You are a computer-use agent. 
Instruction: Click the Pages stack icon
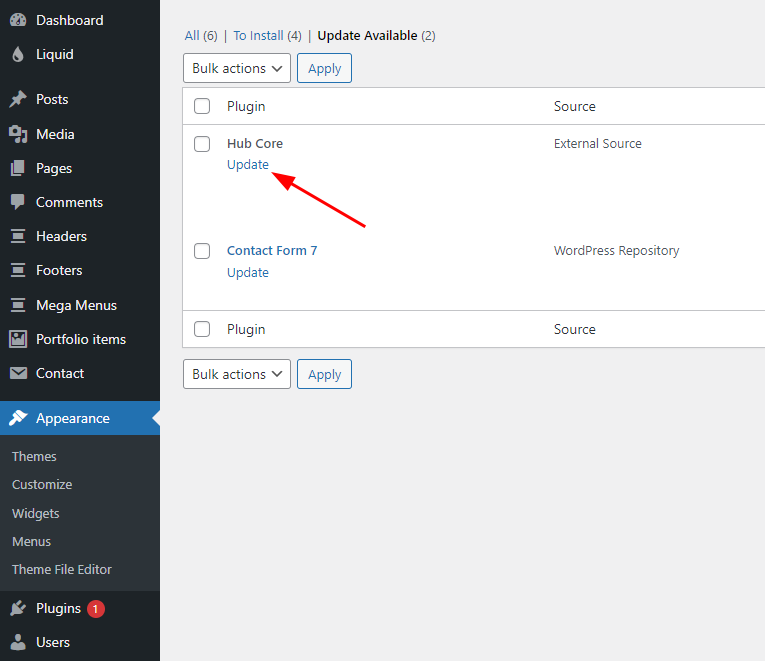coord(18,168)
